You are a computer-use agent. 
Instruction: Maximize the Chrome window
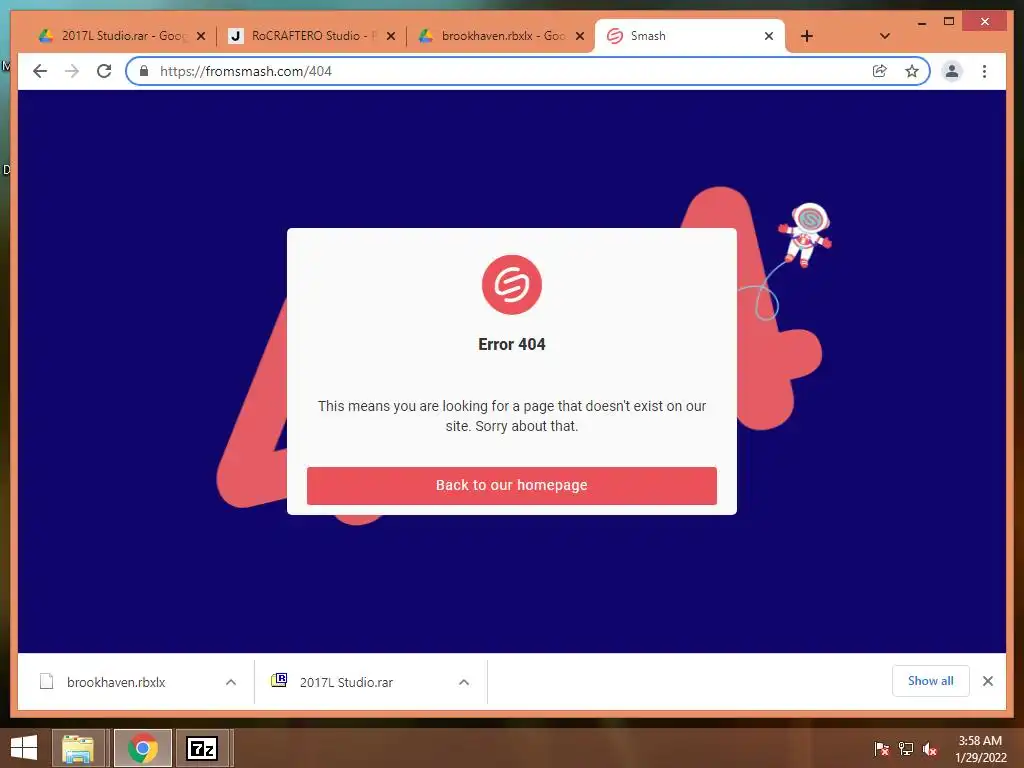point(949,22)
